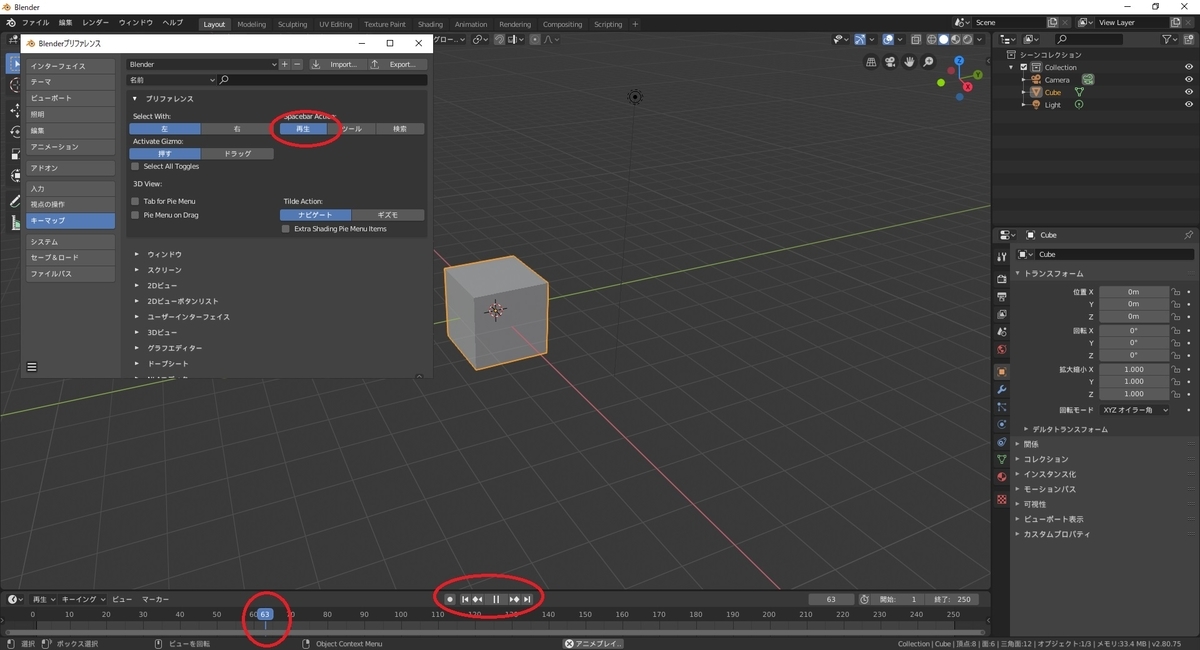Click the perspective/orthographic grid view icon
This screenshot has height=650, width=1200.
click(x=871, y=62)
